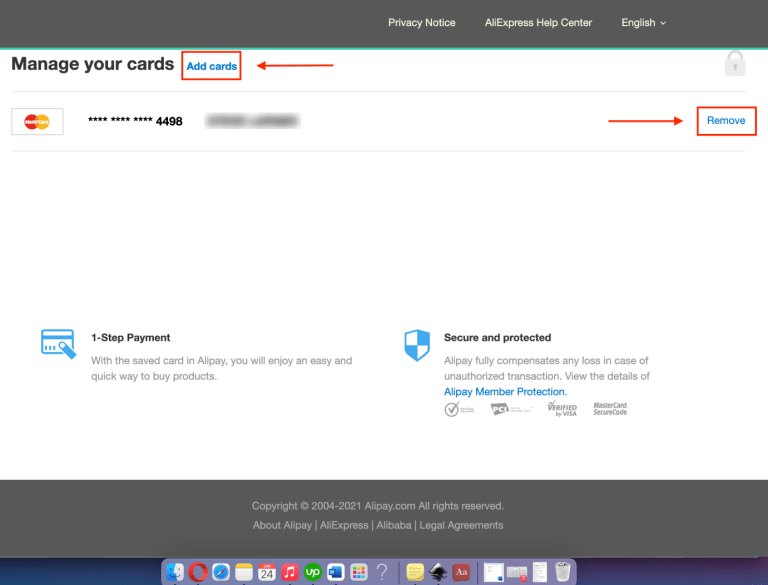Open Stickies from the Dock
Image resolution: width=768 pixels, height=585 pixels.
point(415,572)
